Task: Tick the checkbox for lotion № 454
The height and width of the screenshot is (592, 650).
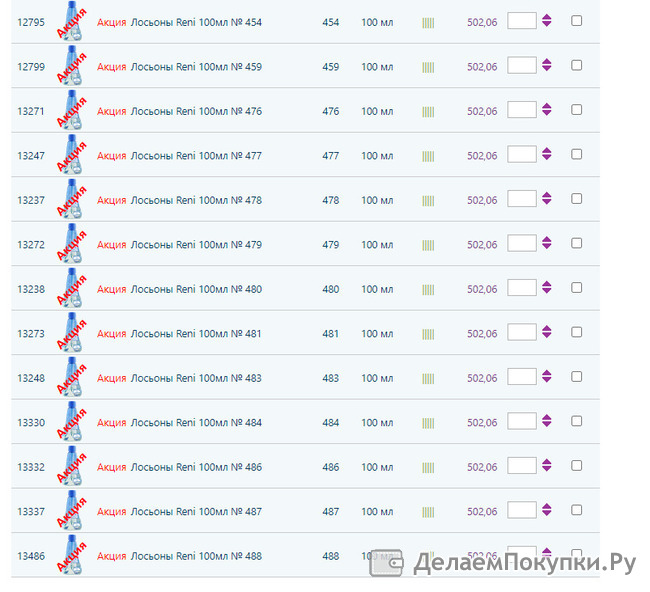Action: pyautogui.click(x=576, y=21)
